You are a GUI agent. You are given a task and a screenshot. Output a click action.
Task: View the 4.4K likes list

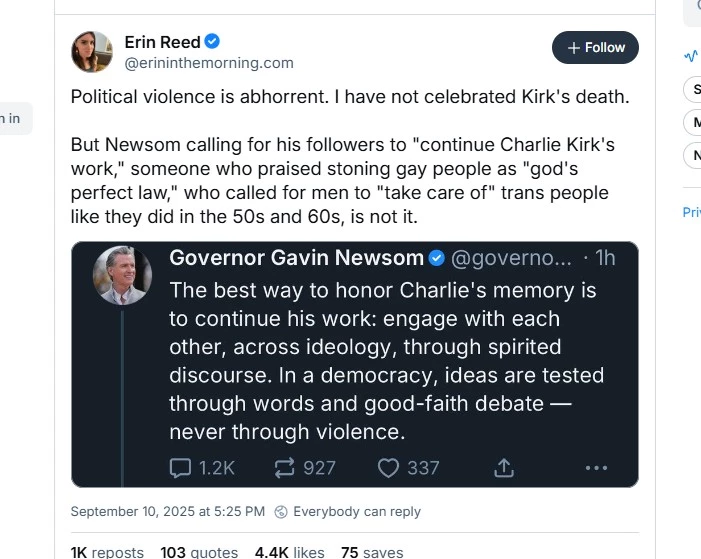pyautogui.click(x=290, y=552)
